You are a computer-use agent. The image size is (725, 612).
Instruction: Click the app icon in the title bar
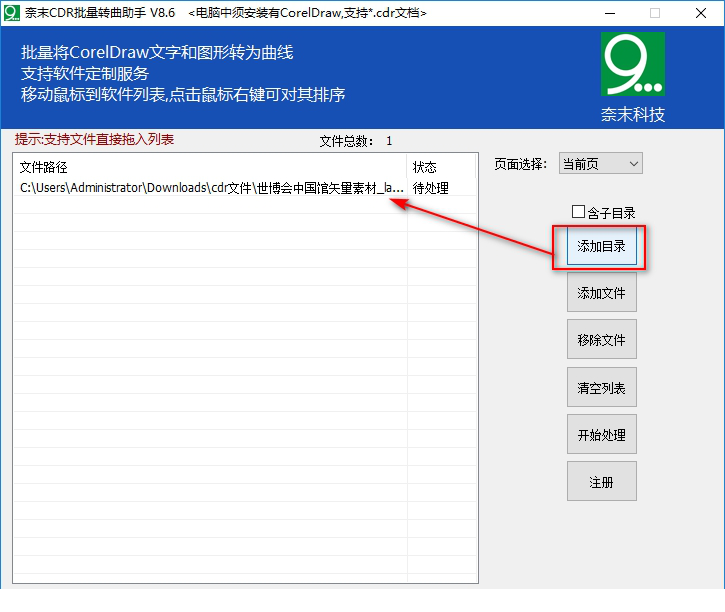coord(12,13)
